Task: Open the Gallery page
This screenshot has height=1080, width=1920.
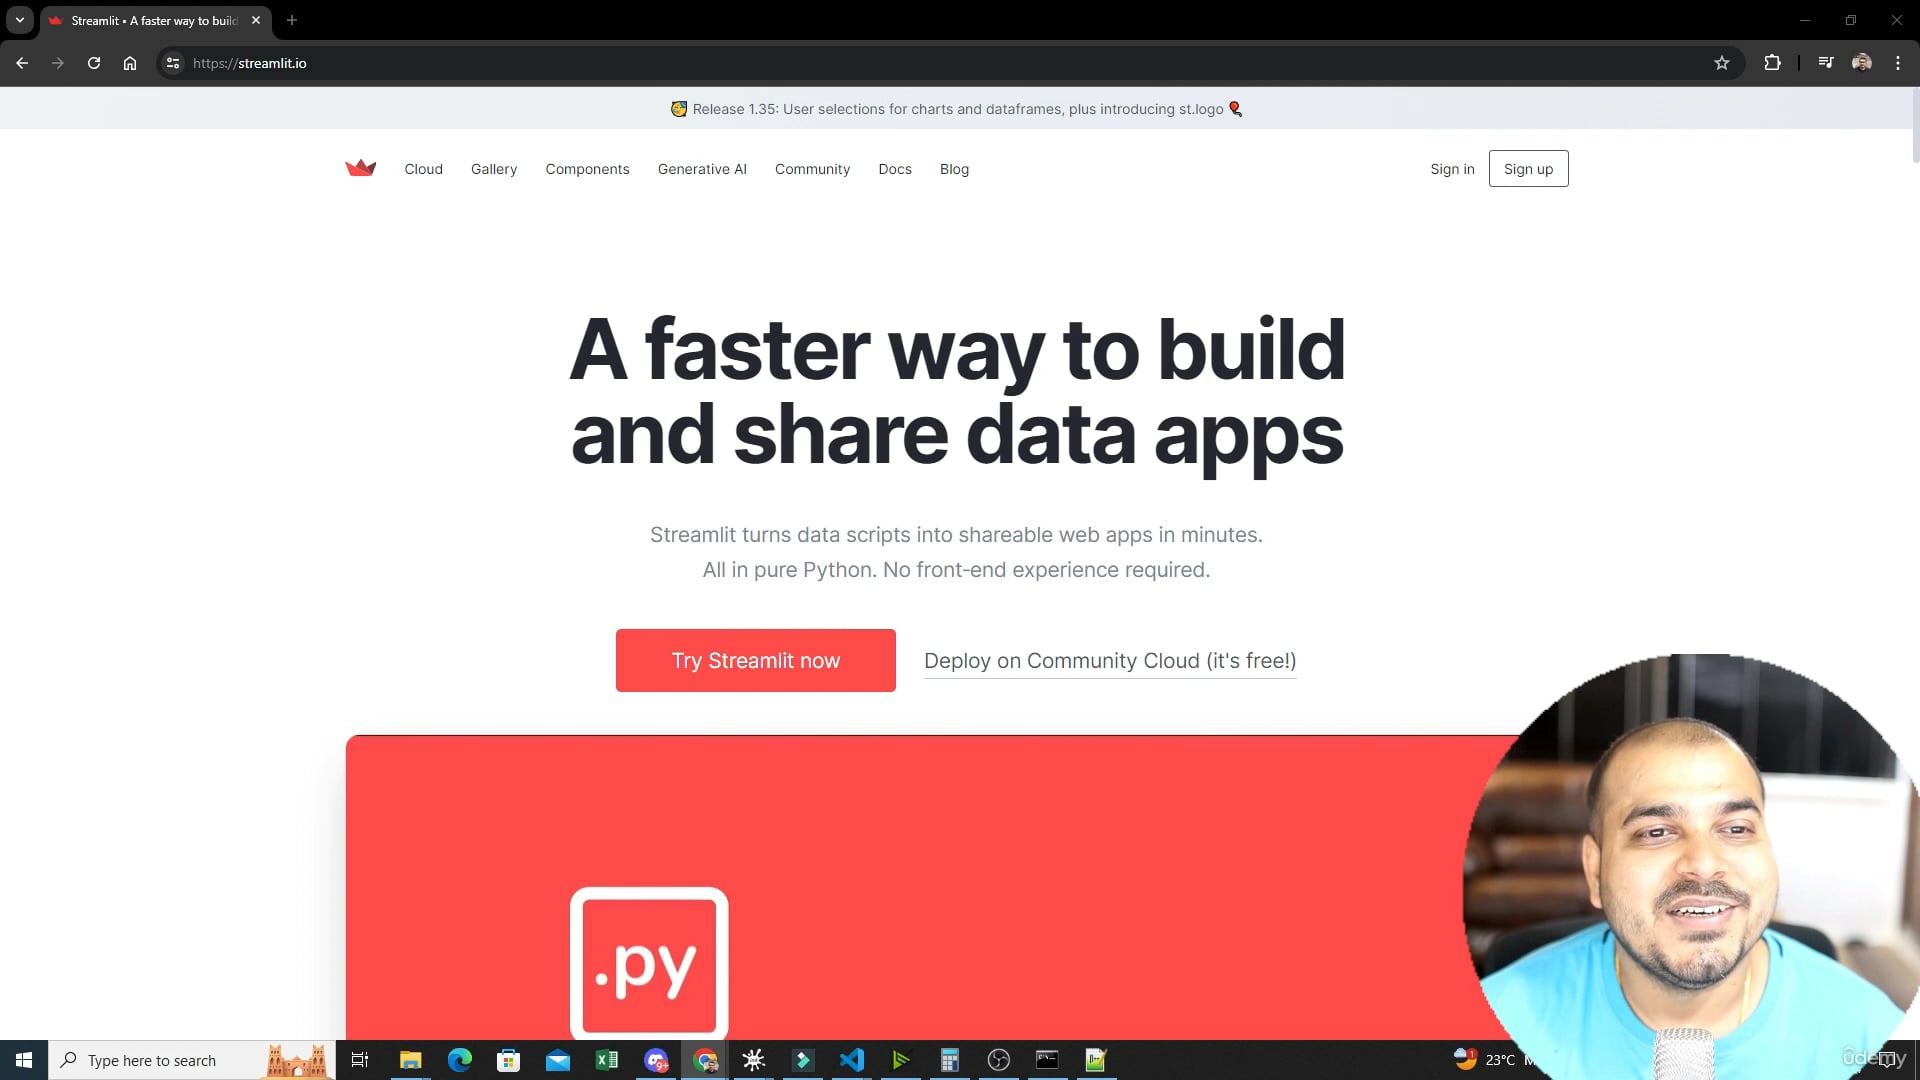Action: coord(494,169)
